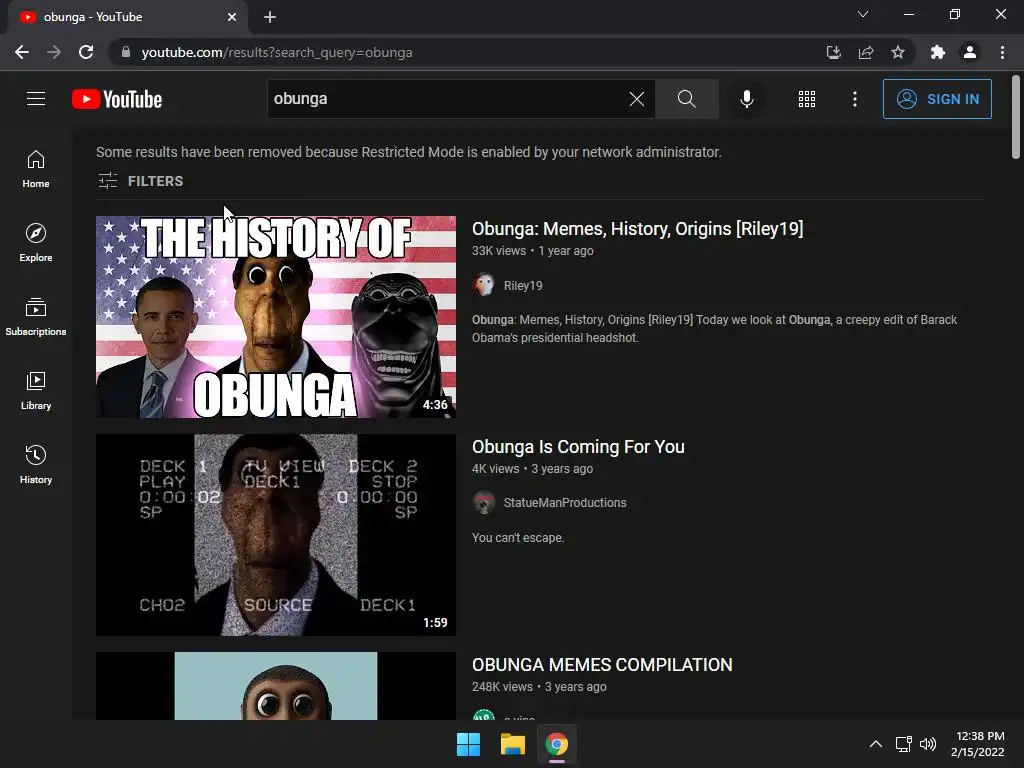The height and width of the screenshot is (768, 1024).
Task: Go back with browser back arrow
Action: 22,52
